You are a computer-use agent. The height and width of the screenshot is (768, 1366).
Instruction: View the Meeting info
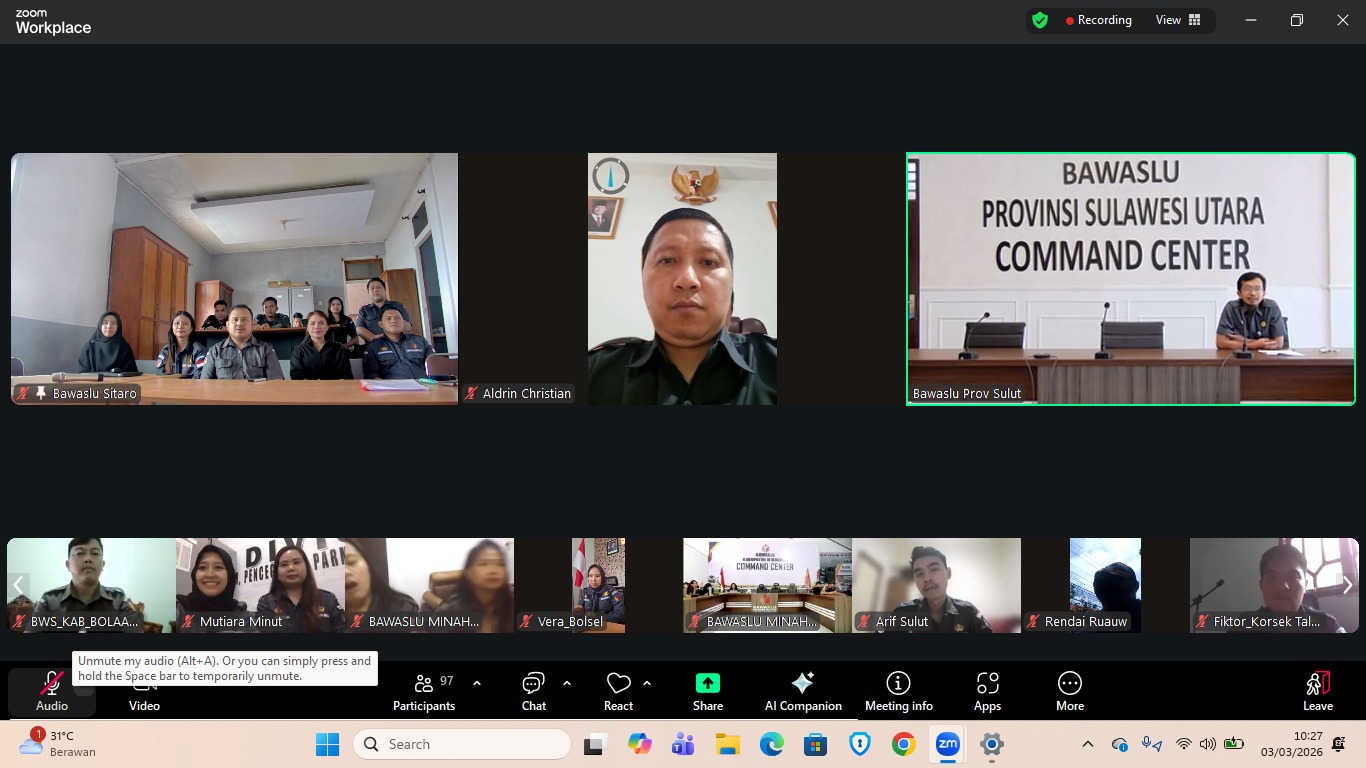pyautogui.click(x=898, y=691)
